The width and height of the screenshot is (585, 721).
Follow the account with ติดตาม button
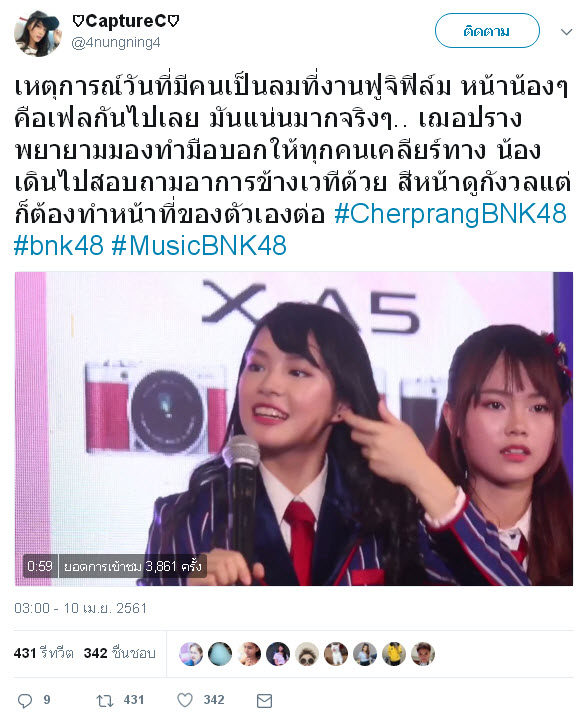(x=487, y=31)
